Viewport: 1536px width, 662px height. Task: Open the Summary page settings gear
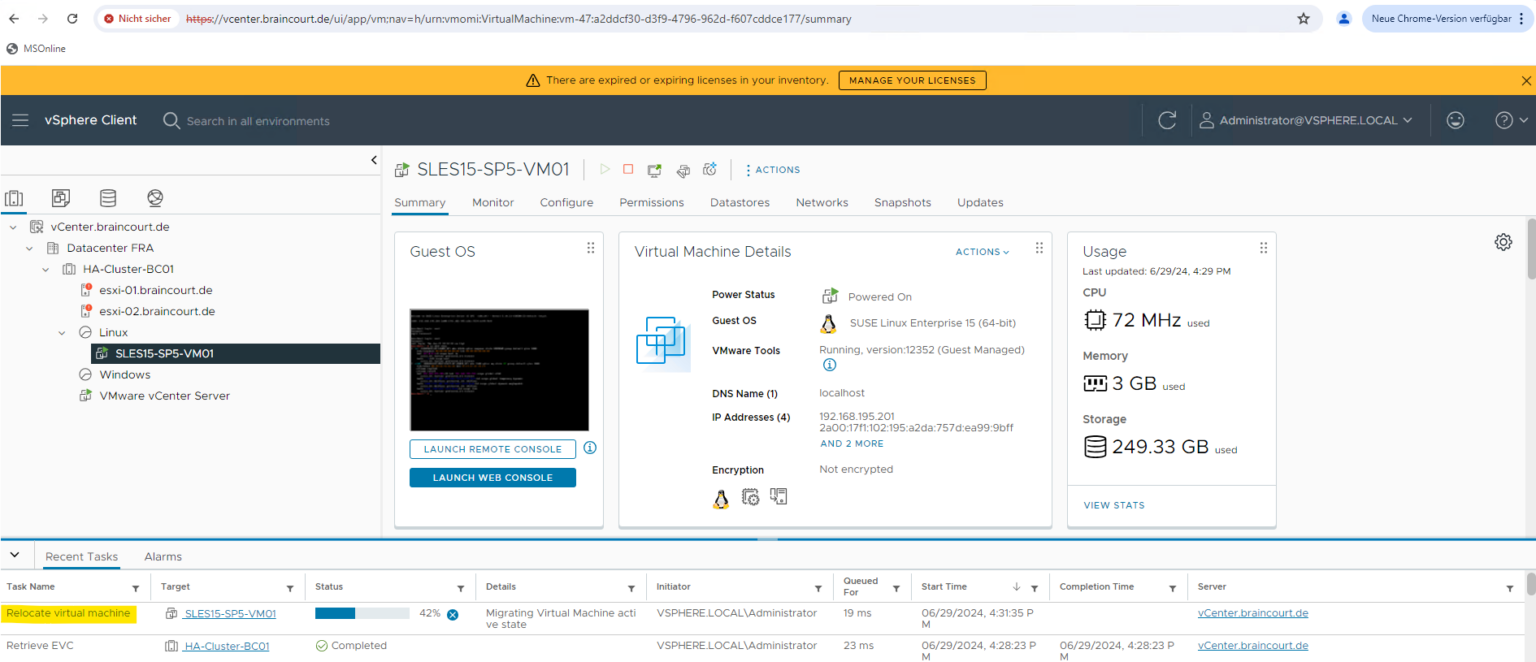point(1503,242)
